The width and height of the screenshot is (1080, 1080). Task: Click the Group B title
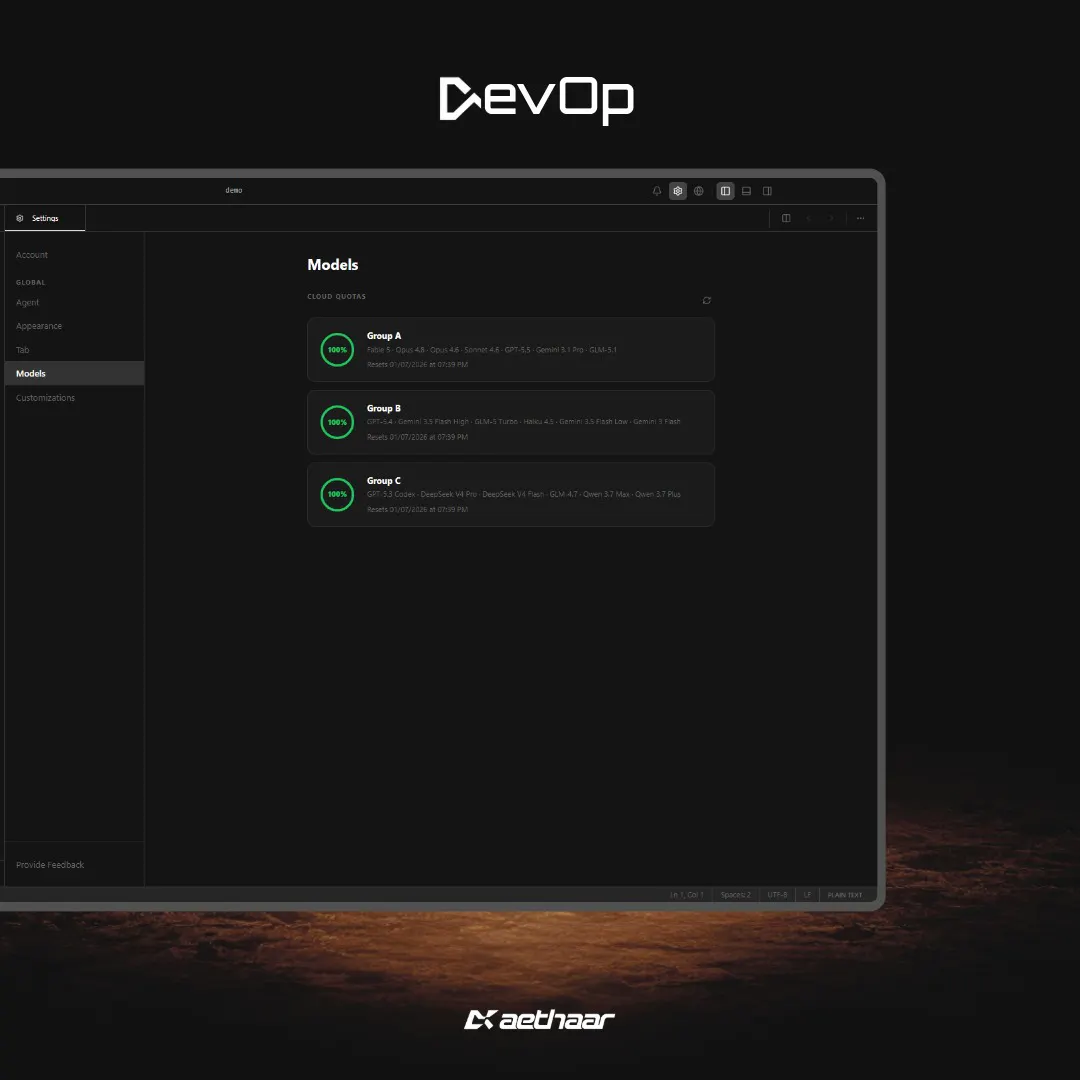[x=384, y=408]
